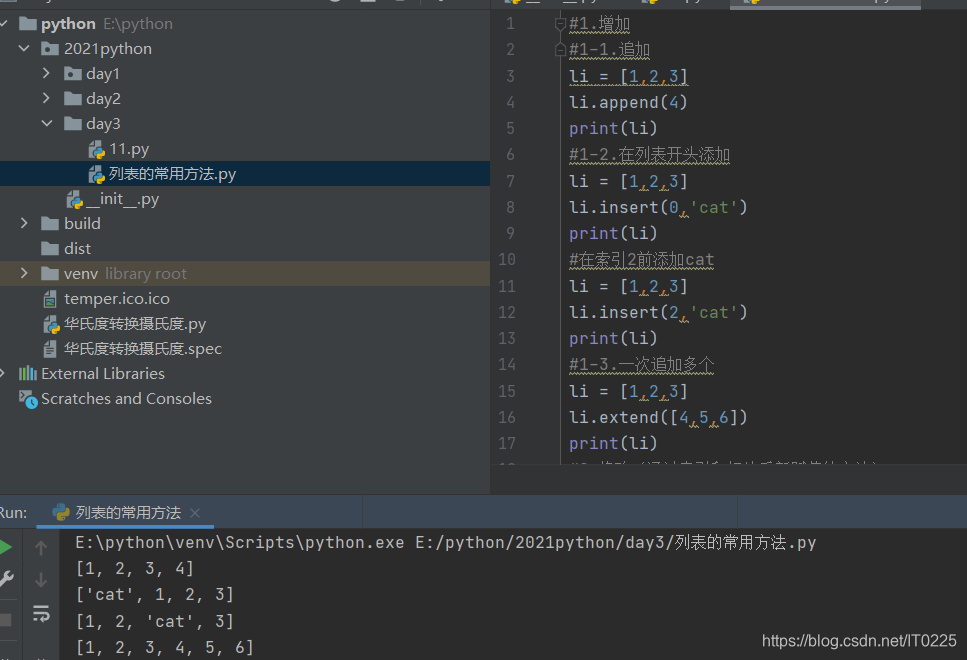Image resolution: width=967 pixels, height=660 pixels.
Task: Click the __init__.py Python file icon
Action: (x=74, y=199)
